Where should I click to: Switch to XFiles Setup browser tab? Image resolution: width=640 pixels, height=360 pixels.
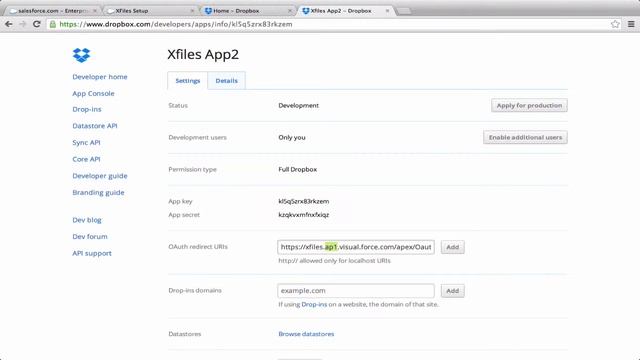tap(149, 11)
